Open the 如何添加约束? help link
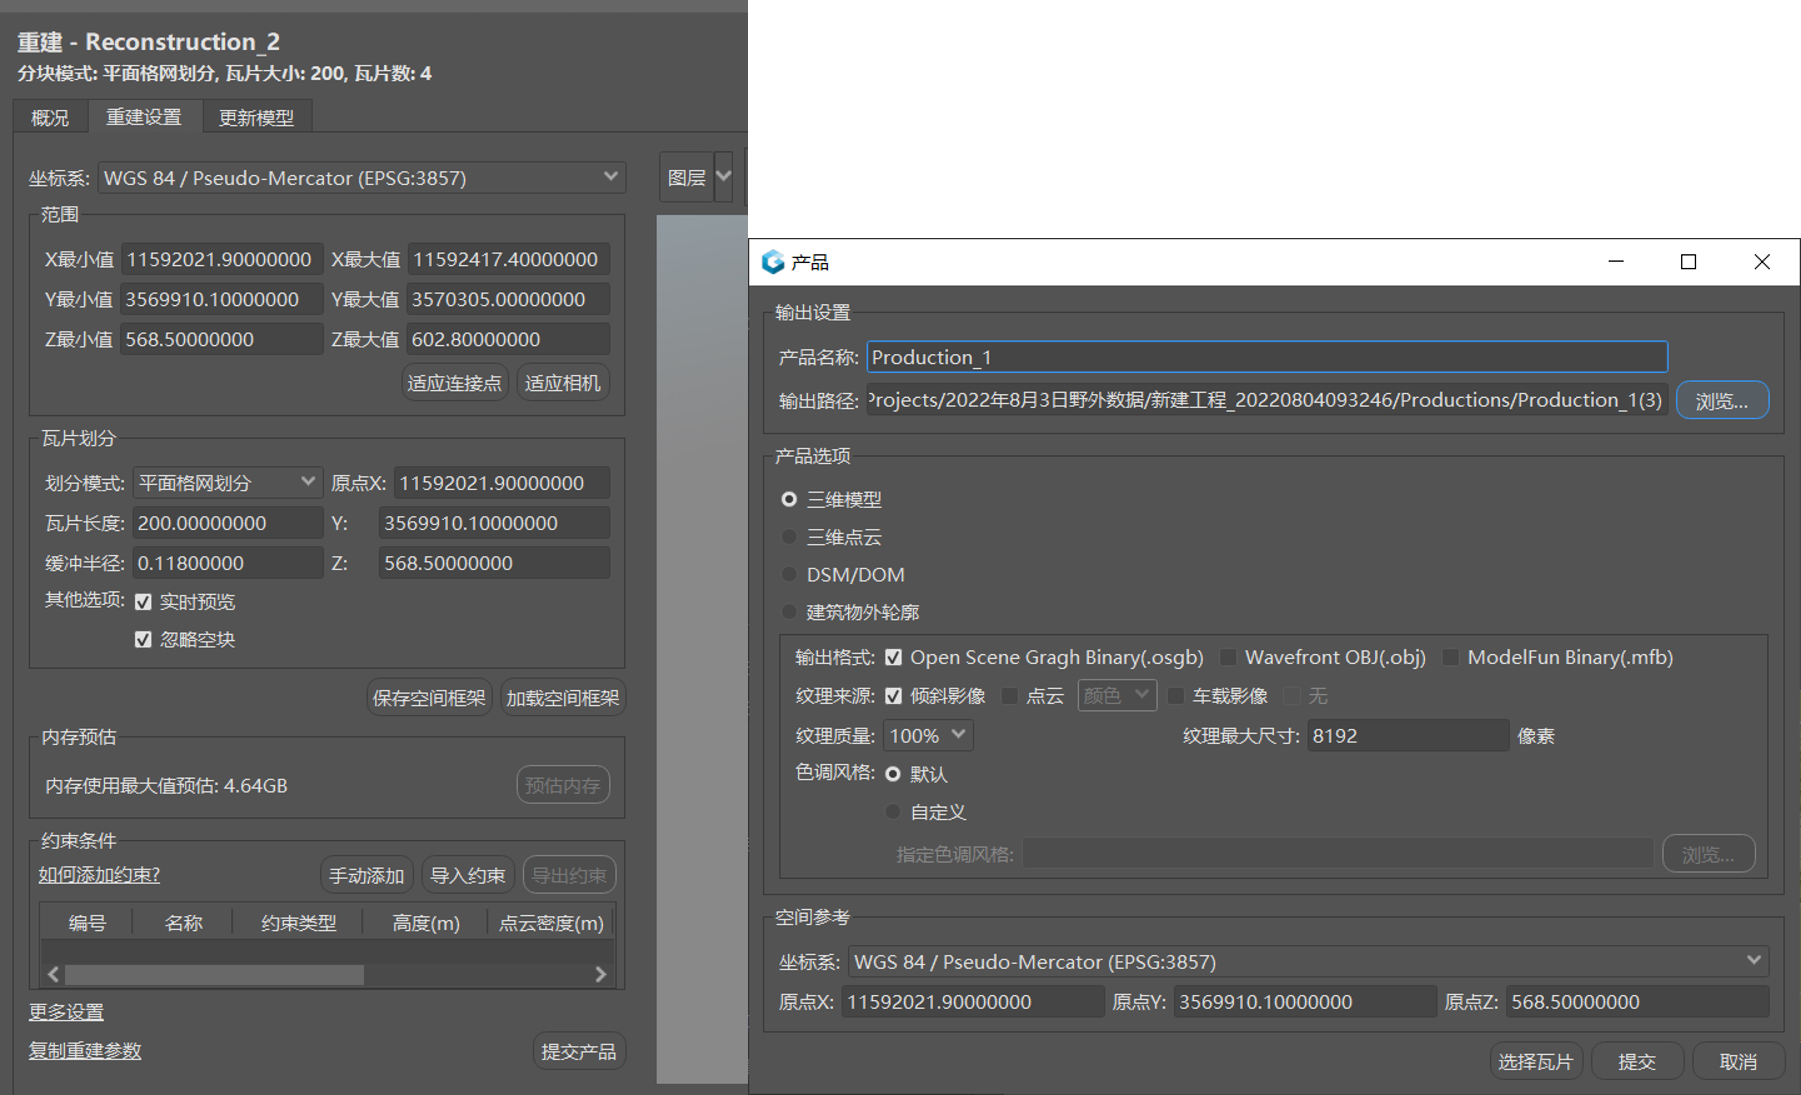 [x=99, y=875]
